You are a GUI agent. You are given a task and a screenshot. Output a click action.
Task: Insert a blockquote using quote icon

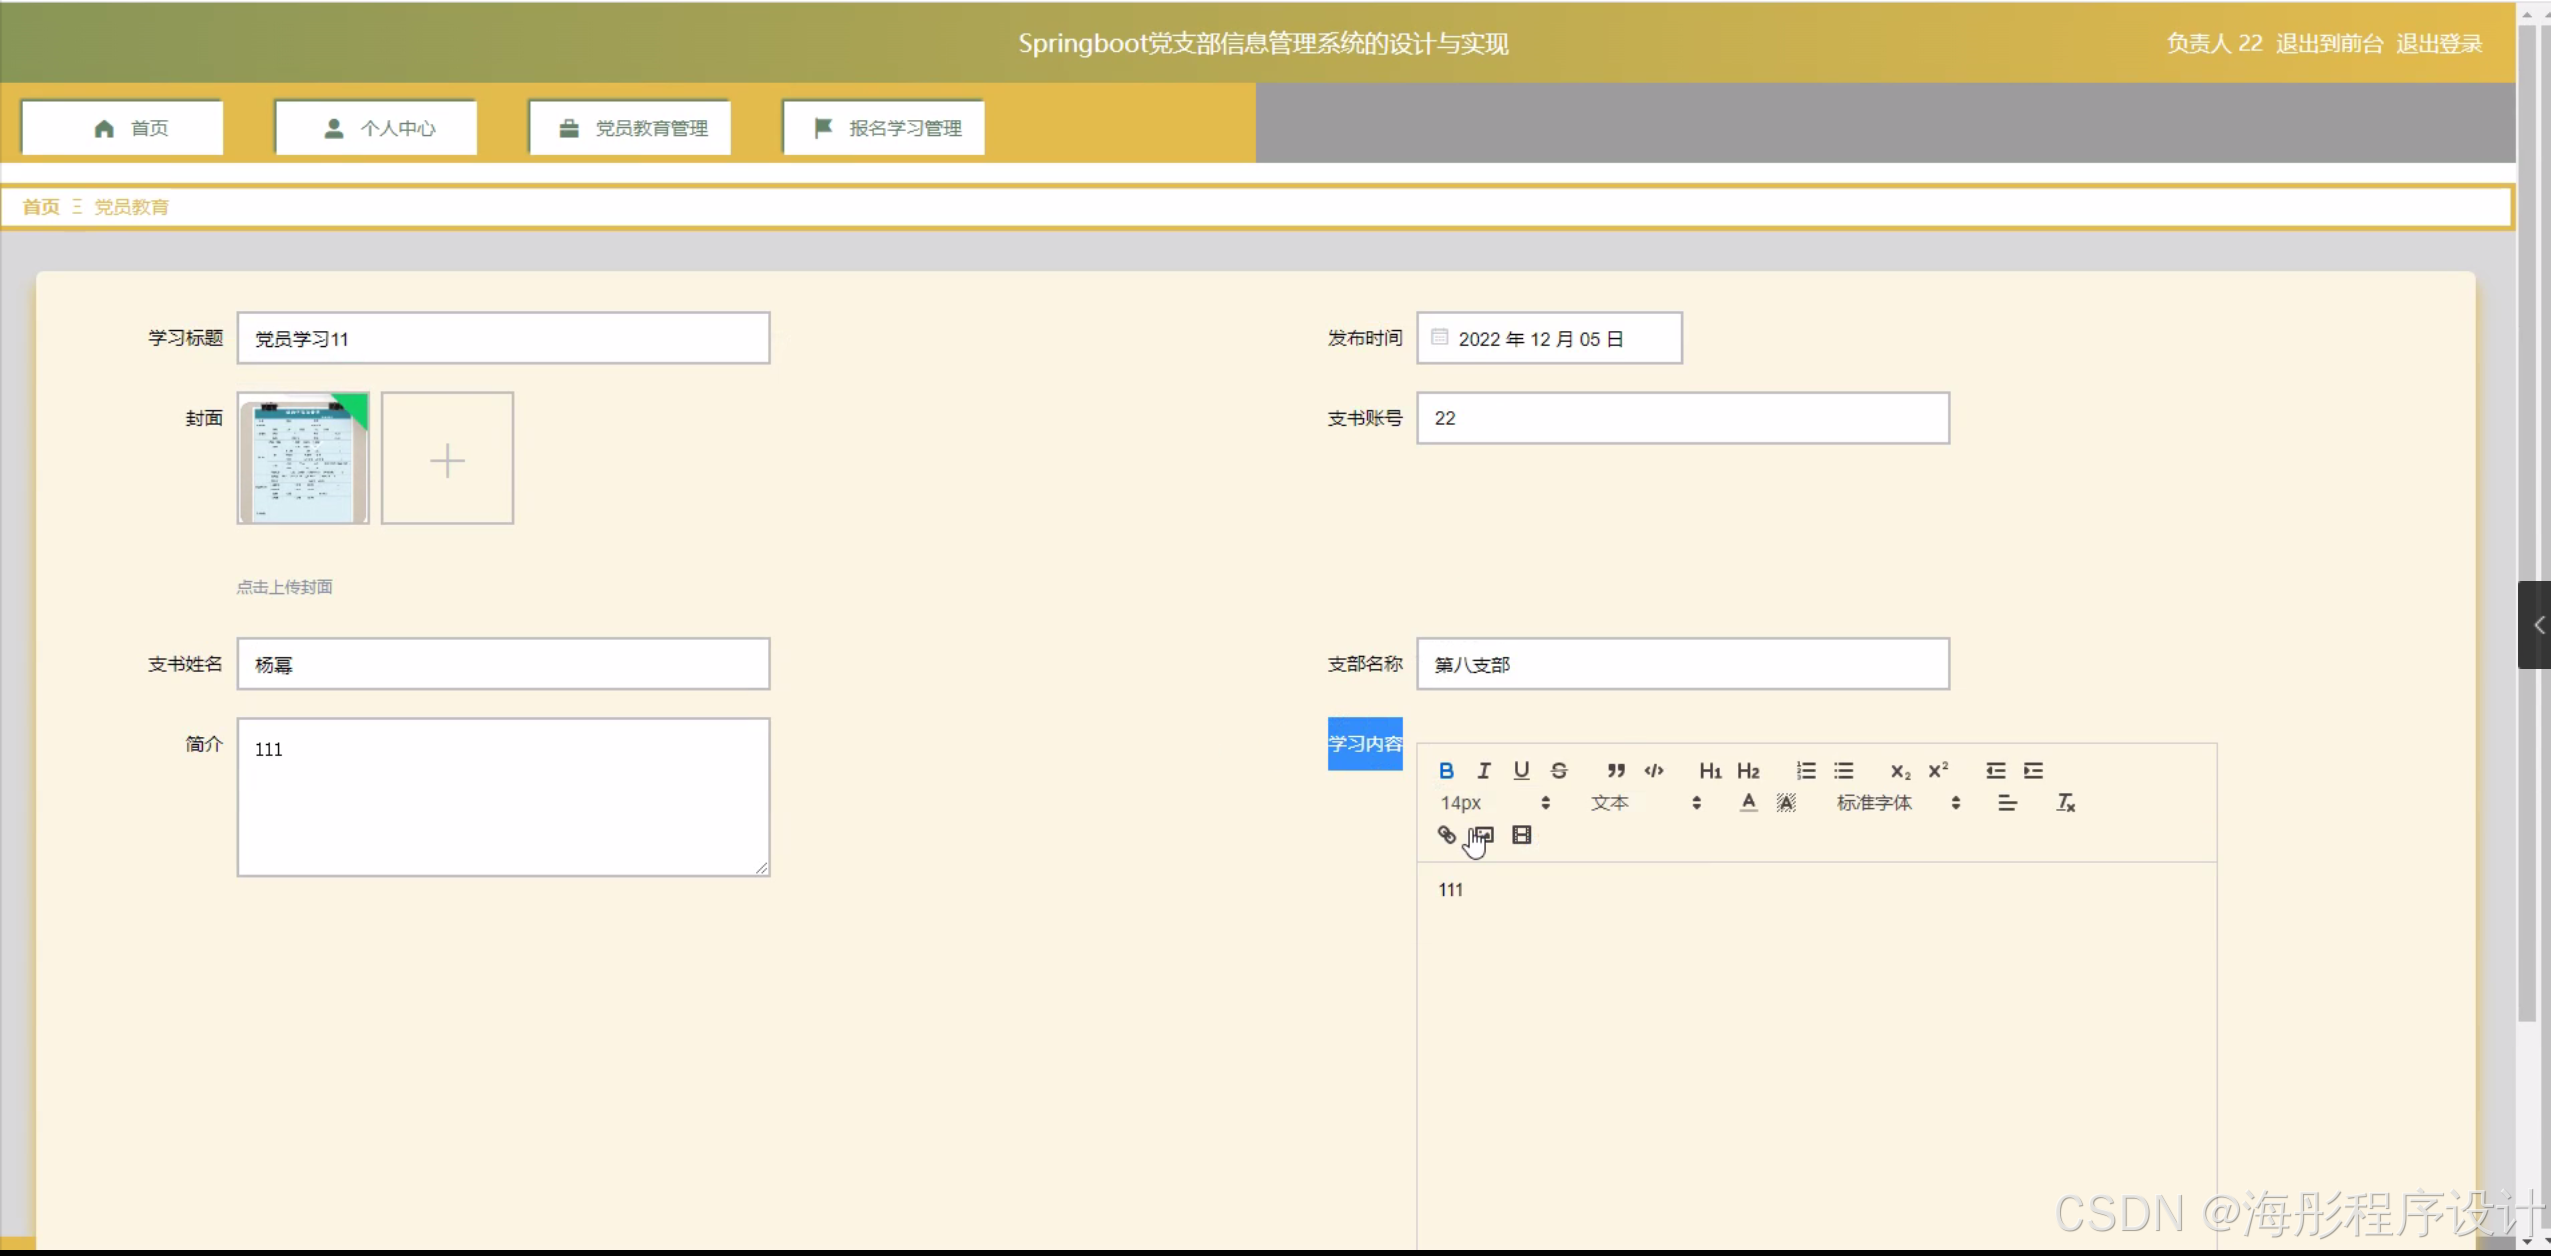[x=1616, y=770]
